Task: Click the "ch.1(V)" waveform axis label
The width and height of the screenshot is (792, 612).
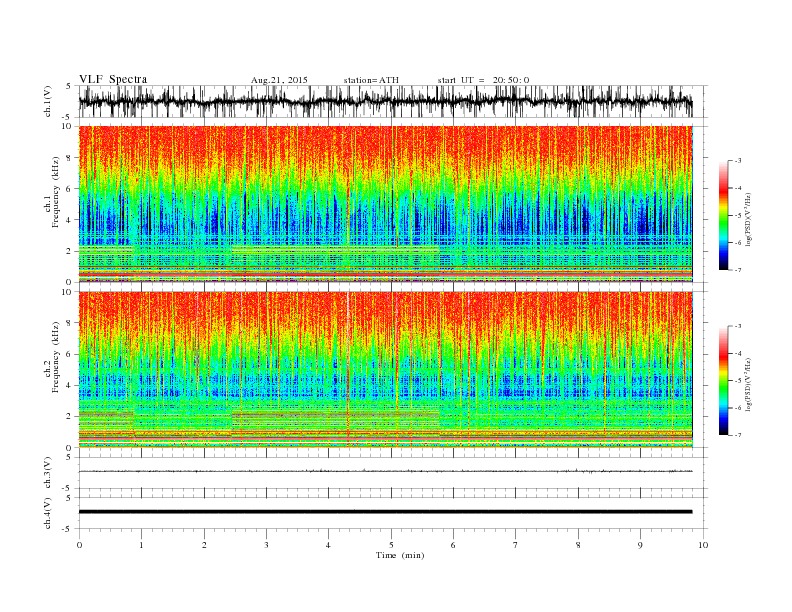Action: 48,102
